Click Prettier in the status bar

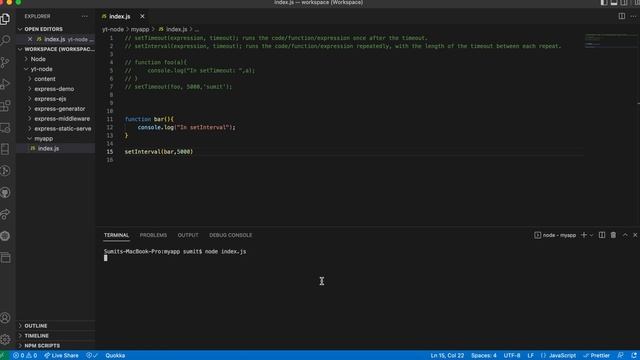click(596, 356)
